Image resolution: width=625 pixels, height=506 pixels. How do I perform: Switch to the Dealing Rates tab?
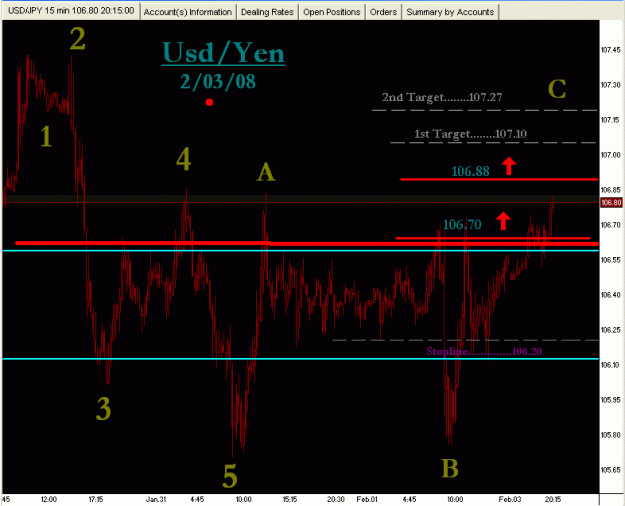click(267, 12)
